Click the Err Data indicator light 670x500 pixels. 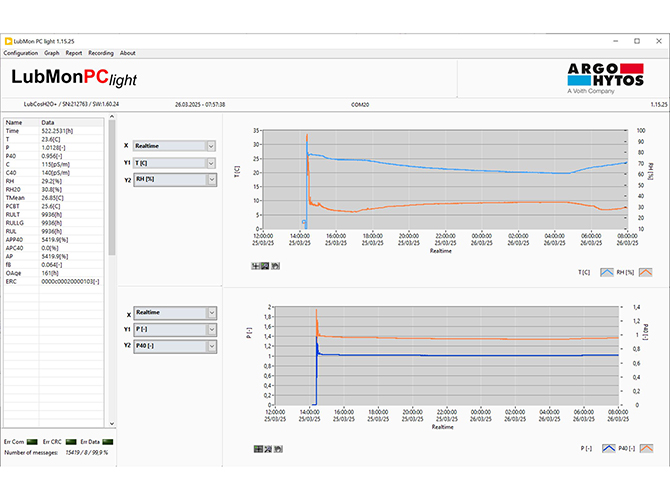(x=103, y=440)
